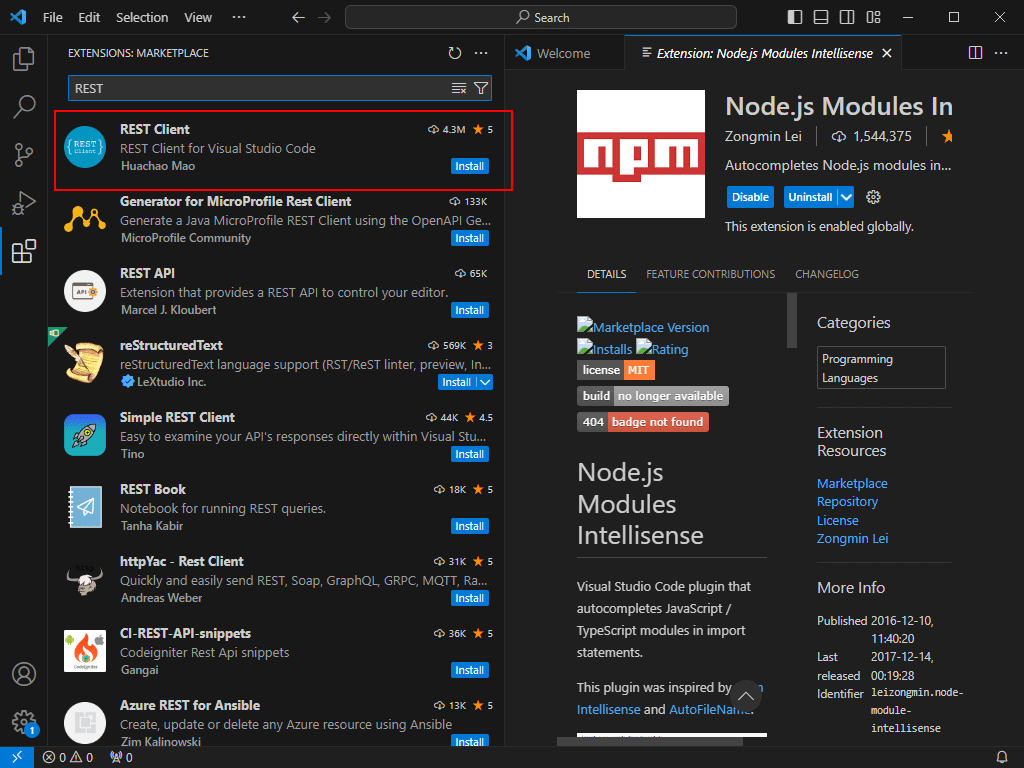The width and height of the screenshot is (1024, 768).
Task: Open the Accounts menu icon
Action: click(24, 674)
